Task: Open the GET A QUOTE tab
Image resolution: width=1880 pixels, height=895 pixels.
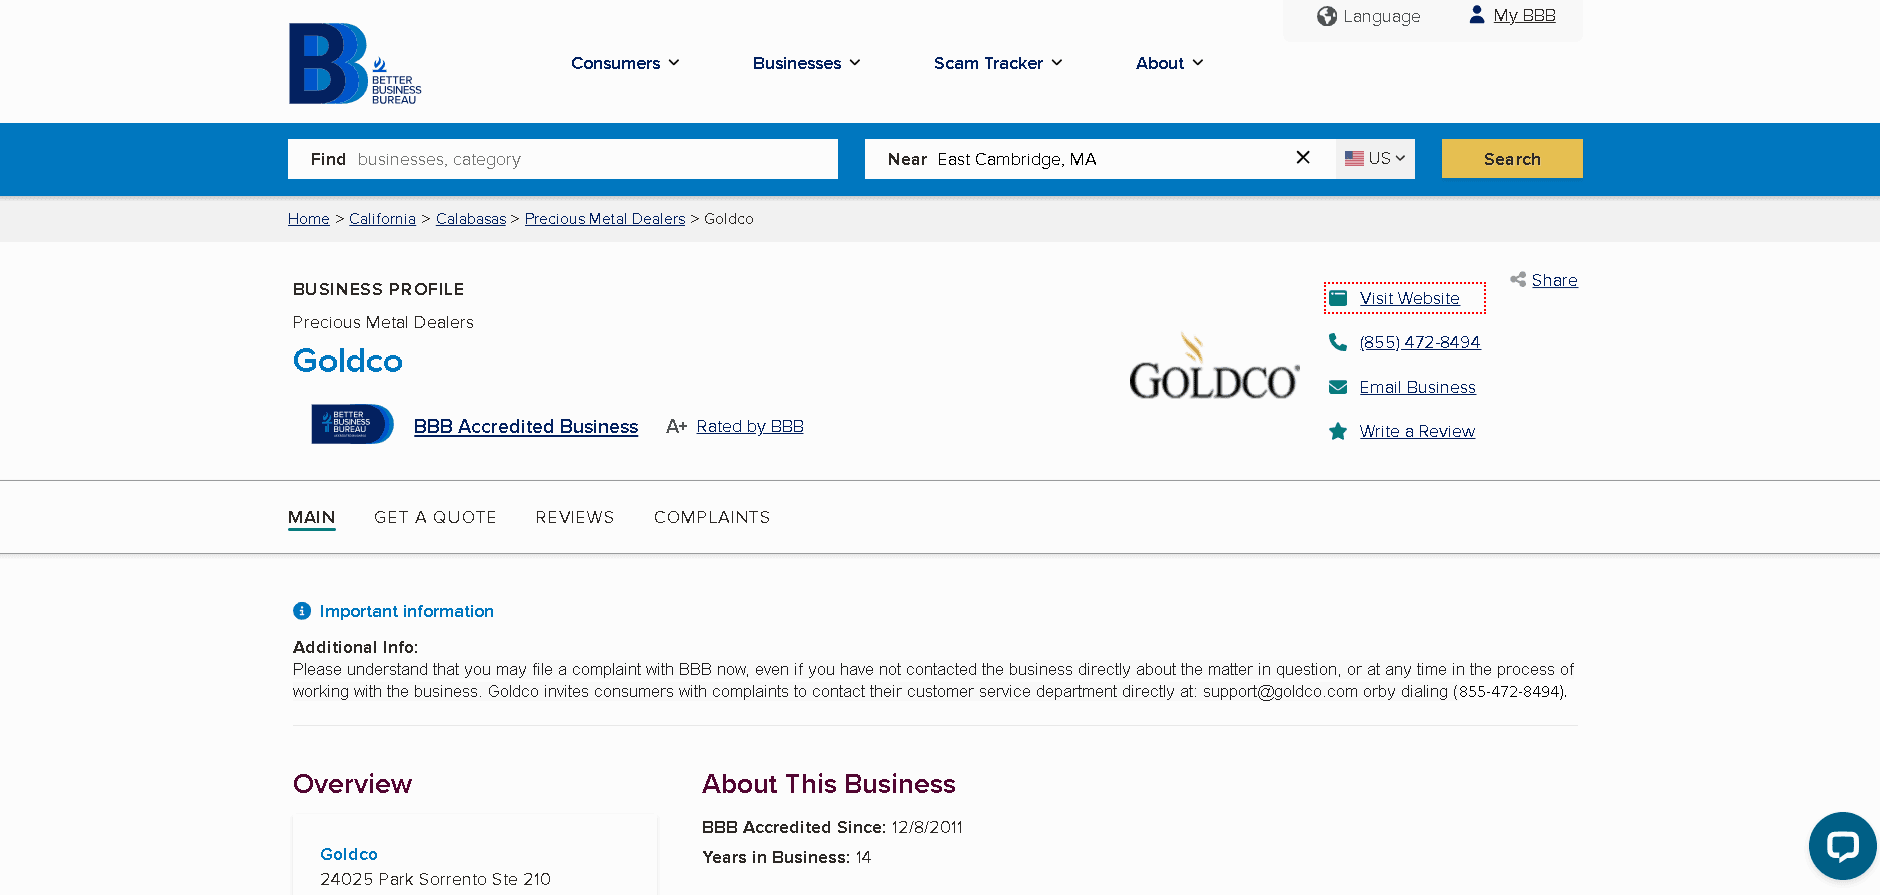Action: point(435,517)
